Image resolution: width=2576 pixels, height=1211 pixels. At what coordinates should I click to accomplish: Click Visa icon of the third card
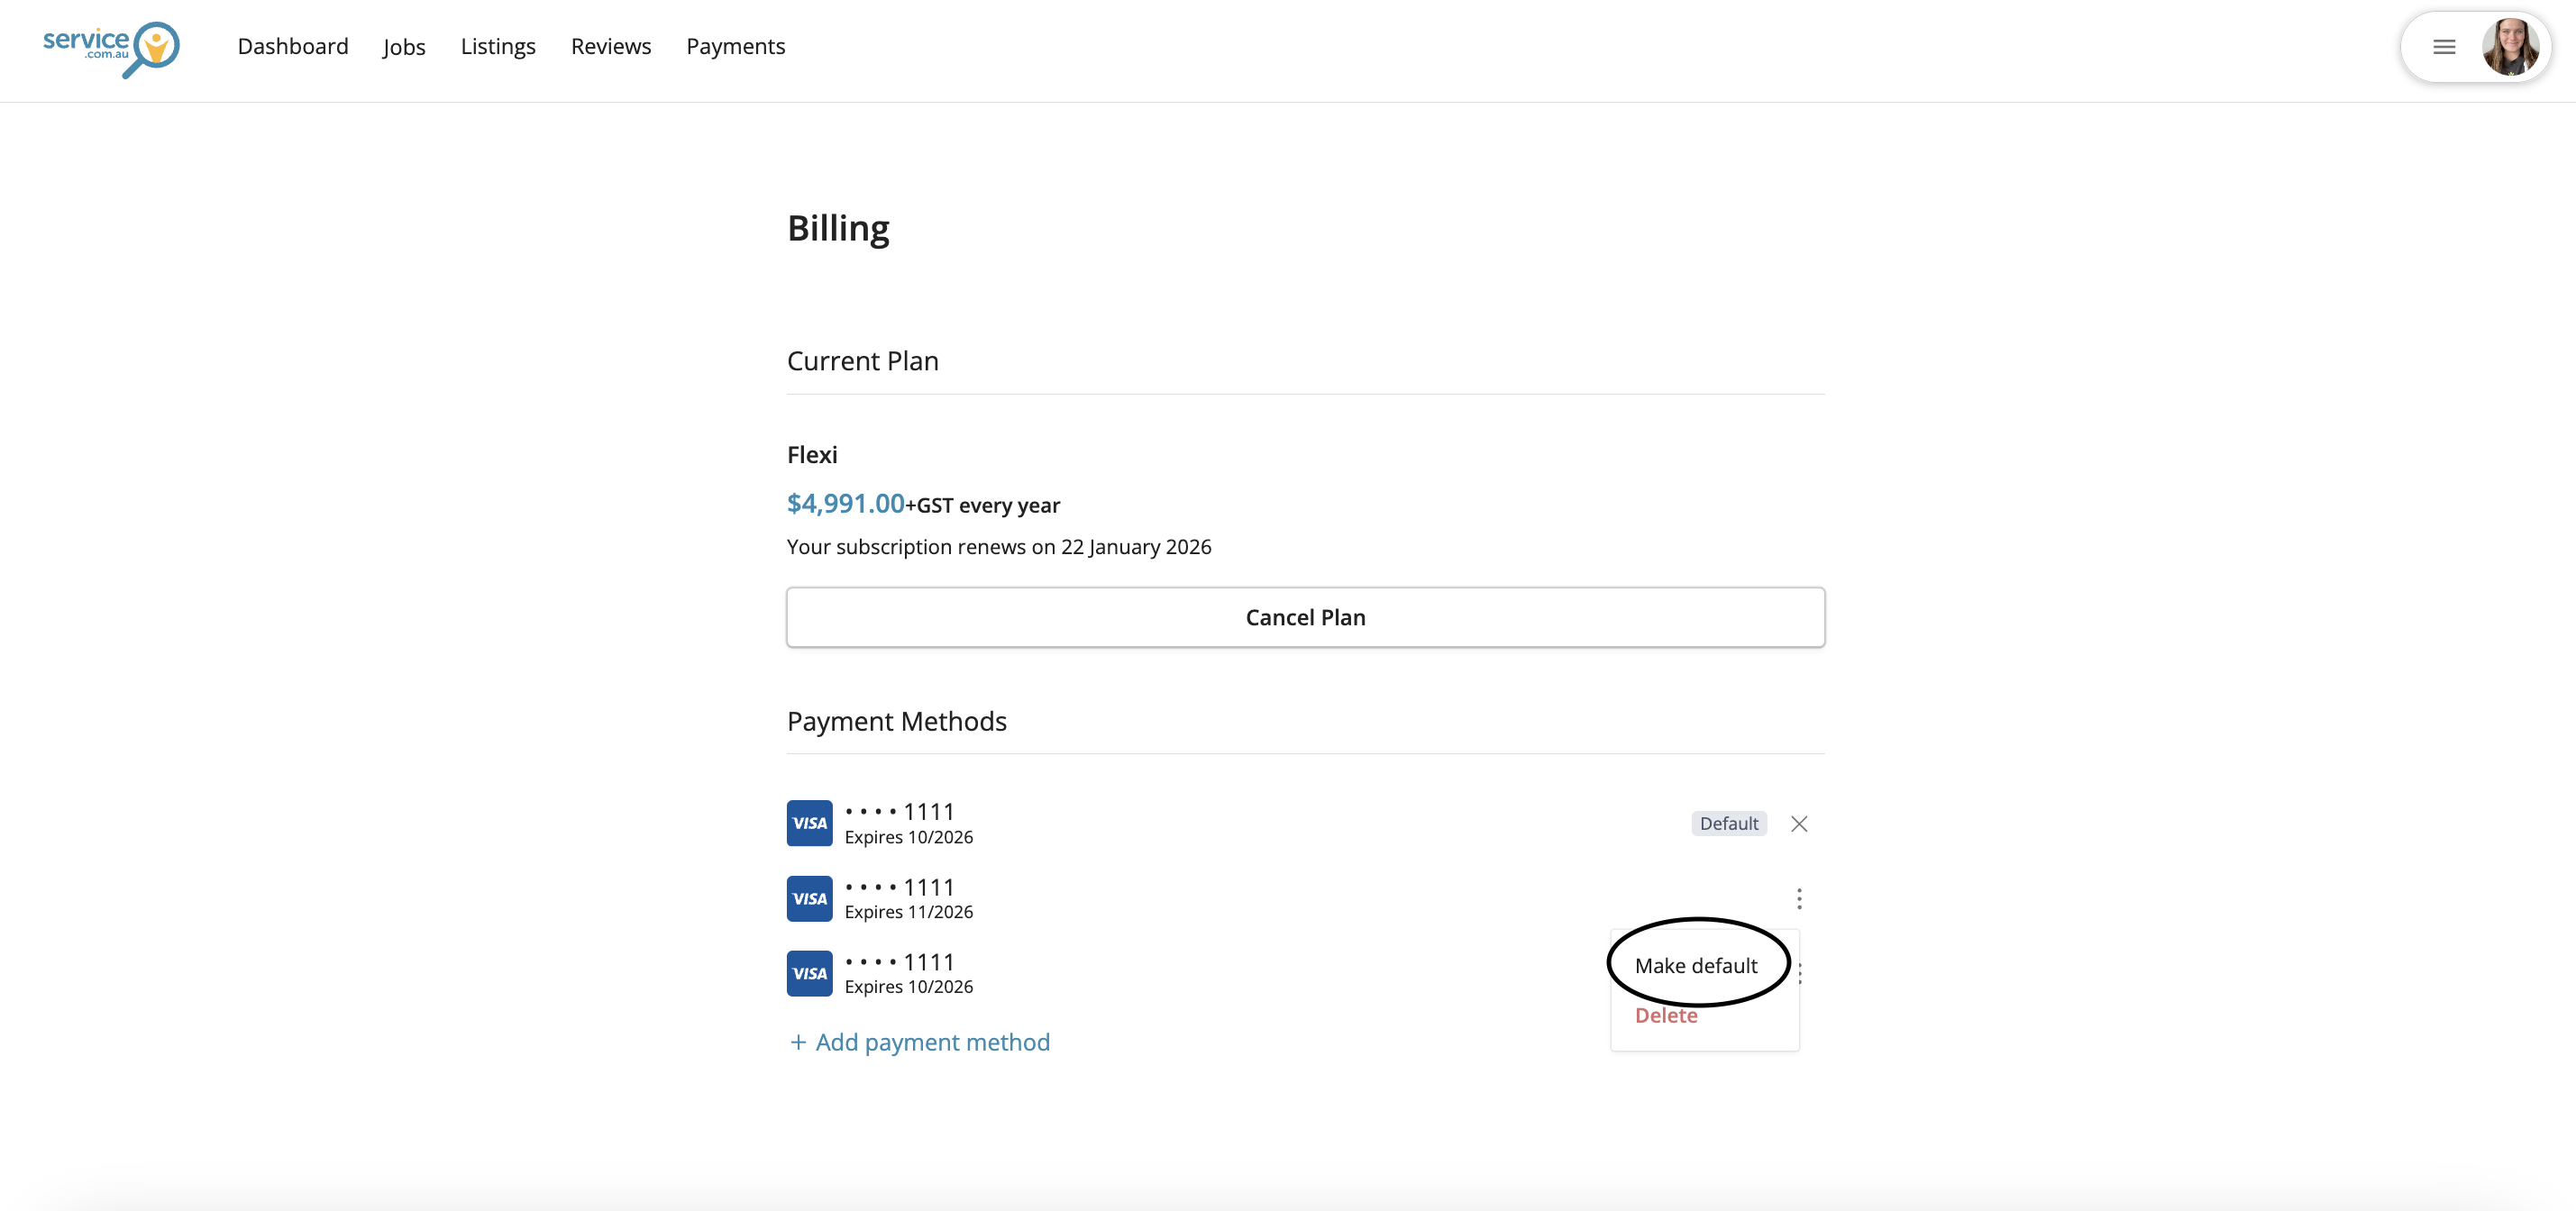(x=809, y=974)
